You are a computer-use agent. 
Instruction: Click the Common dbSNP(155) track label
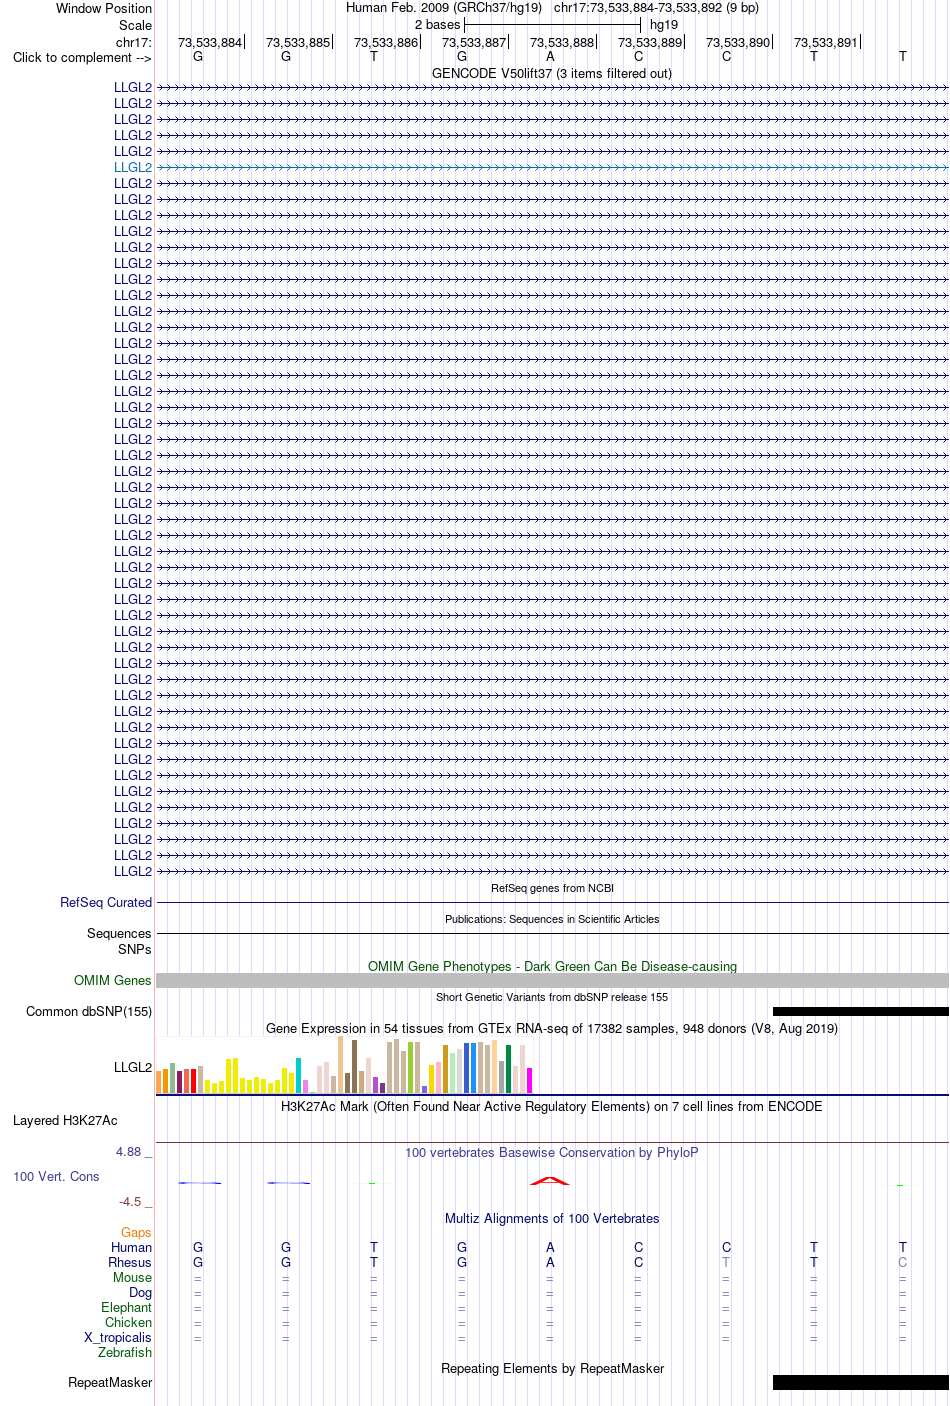tap(89, 1012)
